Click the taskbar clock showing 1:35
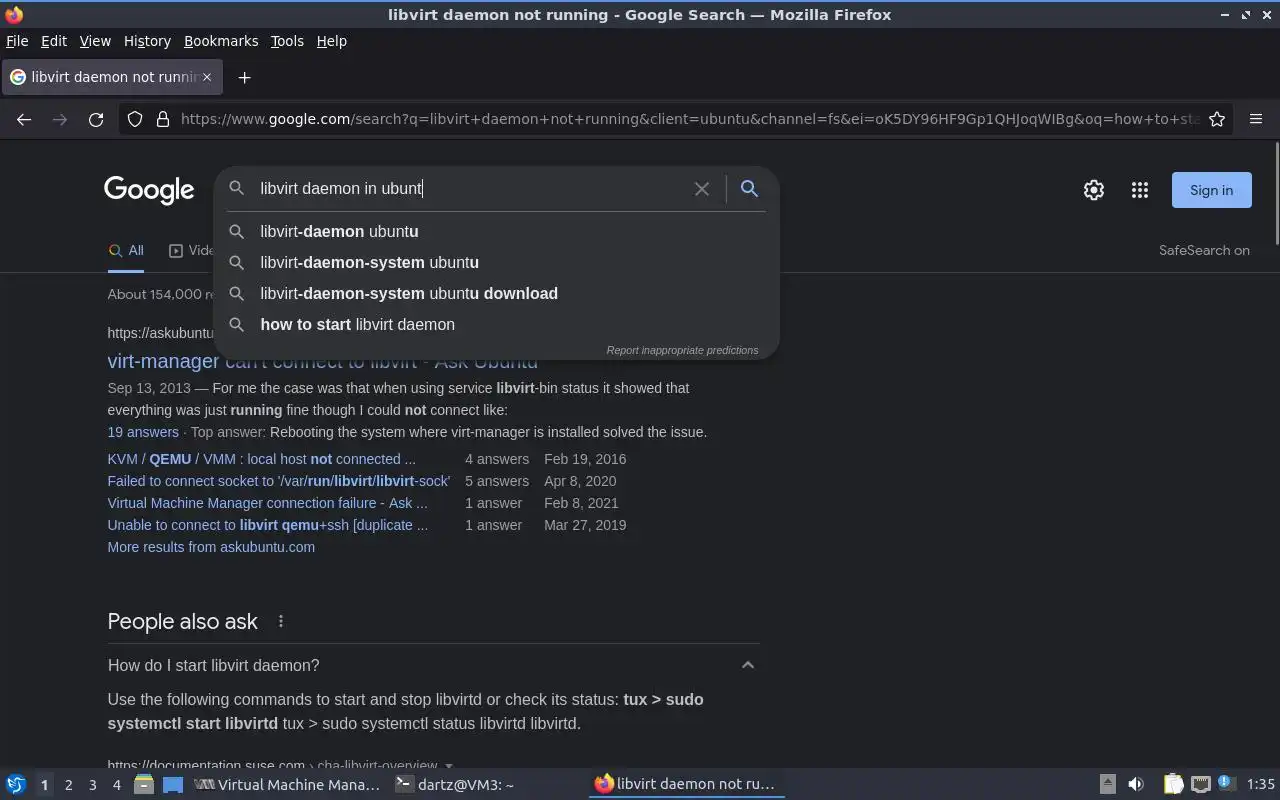Image resolution: width=1280 pixels, height=800 pixels. pos(1261,785)
